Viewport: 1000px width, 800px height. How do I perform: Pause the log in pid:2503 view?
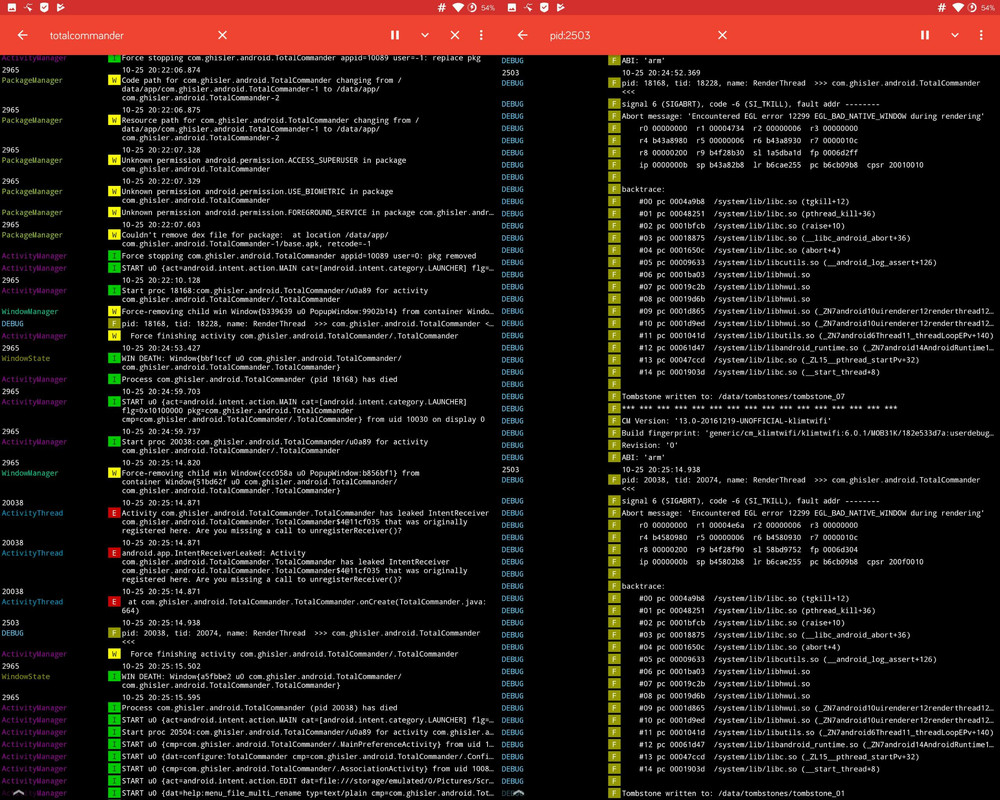(925, 35)
